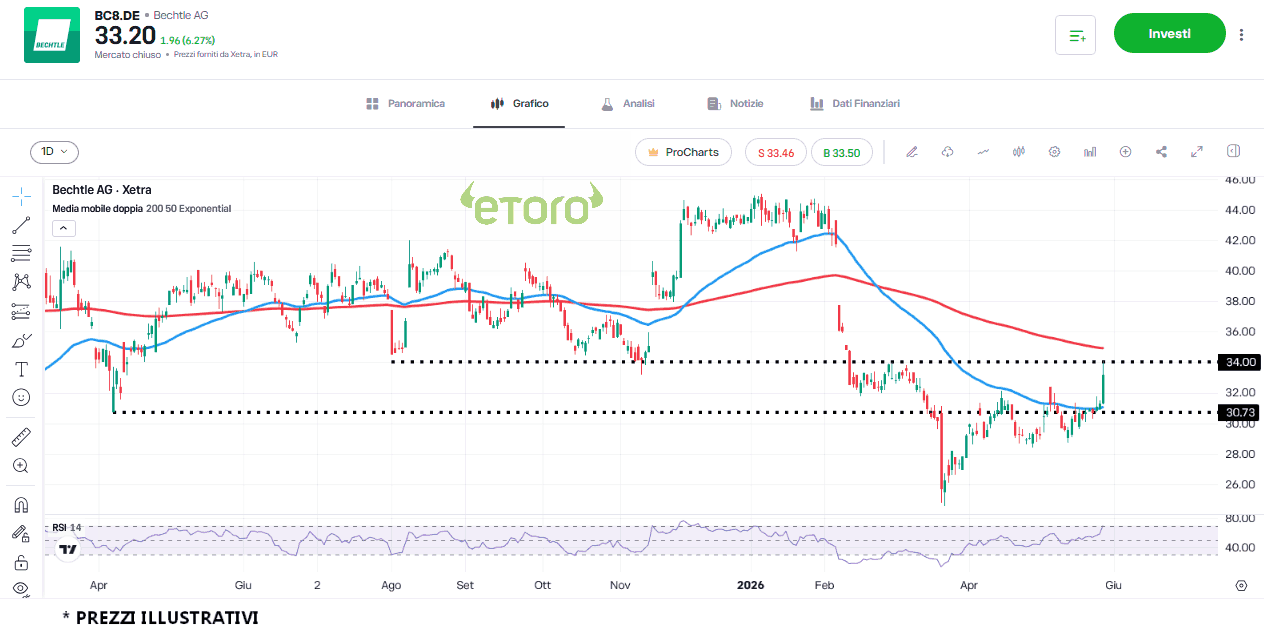Switch to the Panoramica tab

pyautogui.click(x=405, y=103)
